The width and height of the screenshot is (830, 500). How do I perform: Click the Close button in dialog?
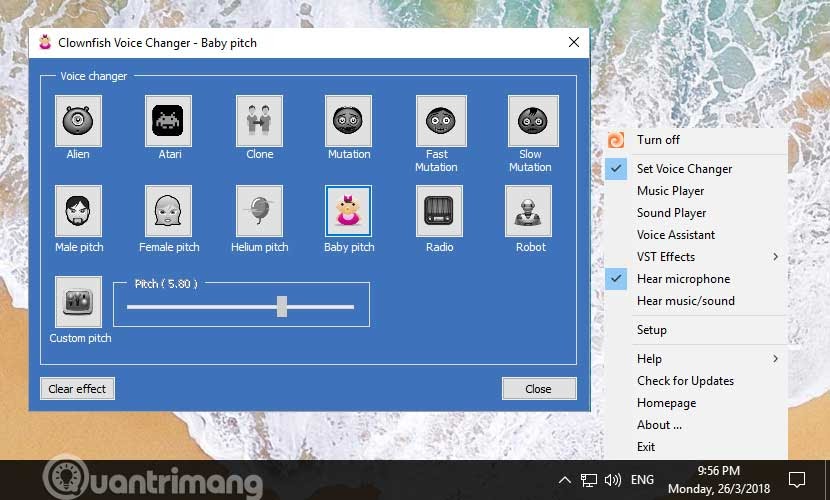point(539,389)
